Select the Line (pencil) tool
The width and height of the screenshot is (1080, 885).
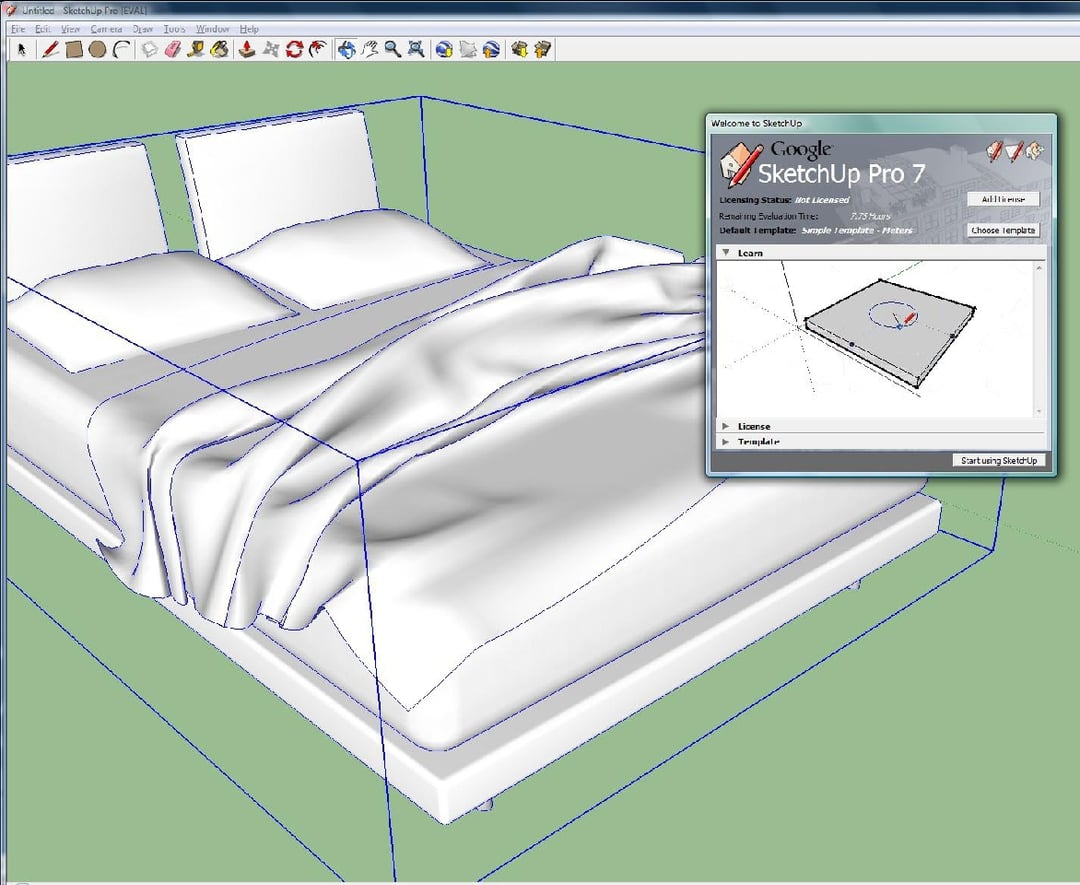pos(49,48)
